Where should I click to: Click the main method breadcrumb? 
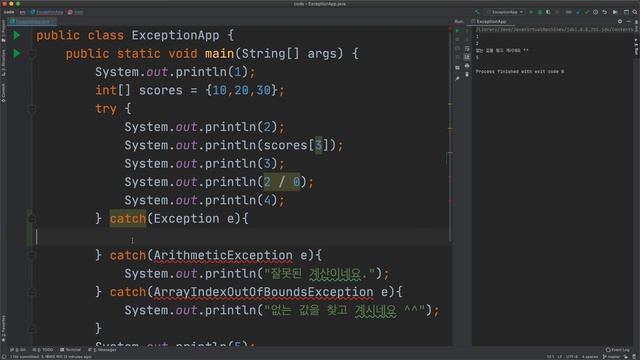(76, 12)
